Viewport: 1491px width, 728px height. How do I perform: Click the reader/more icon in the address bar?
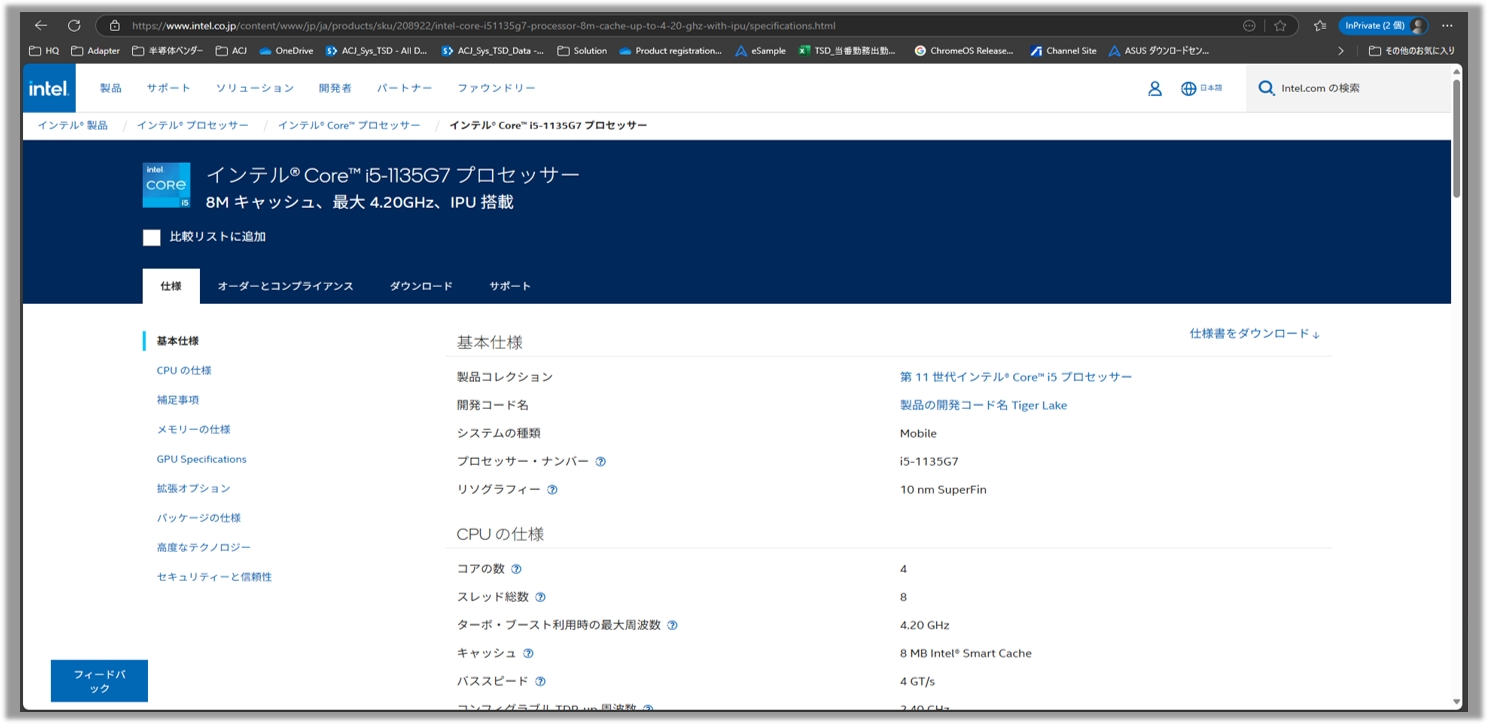1249,26
